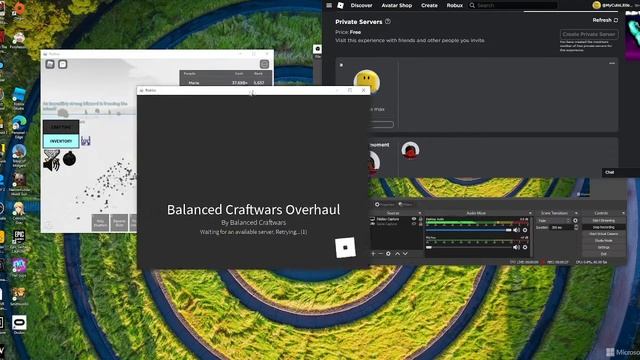Click the Roblox logo home icon
This screenshot has height=360, width=640.
point(340,5)
